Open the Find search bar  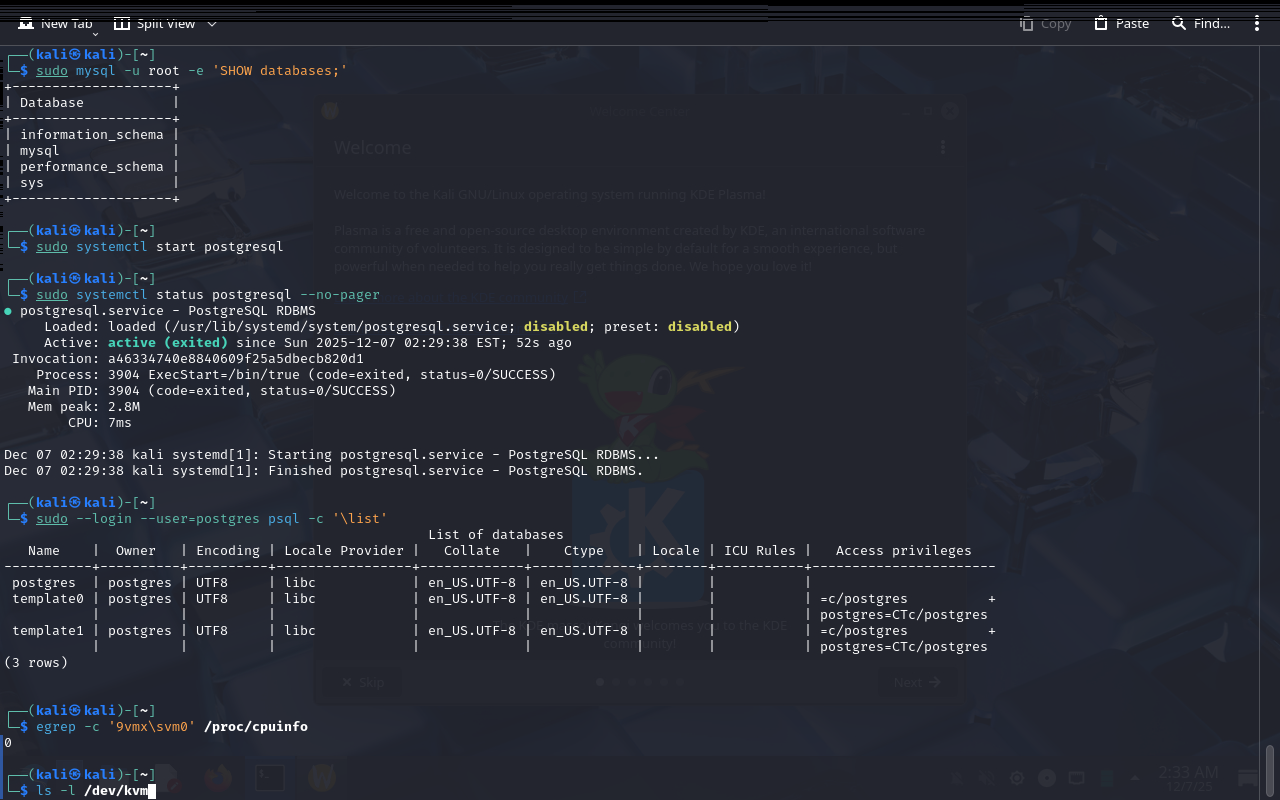pyautogui.click(x=1201, y=23)
